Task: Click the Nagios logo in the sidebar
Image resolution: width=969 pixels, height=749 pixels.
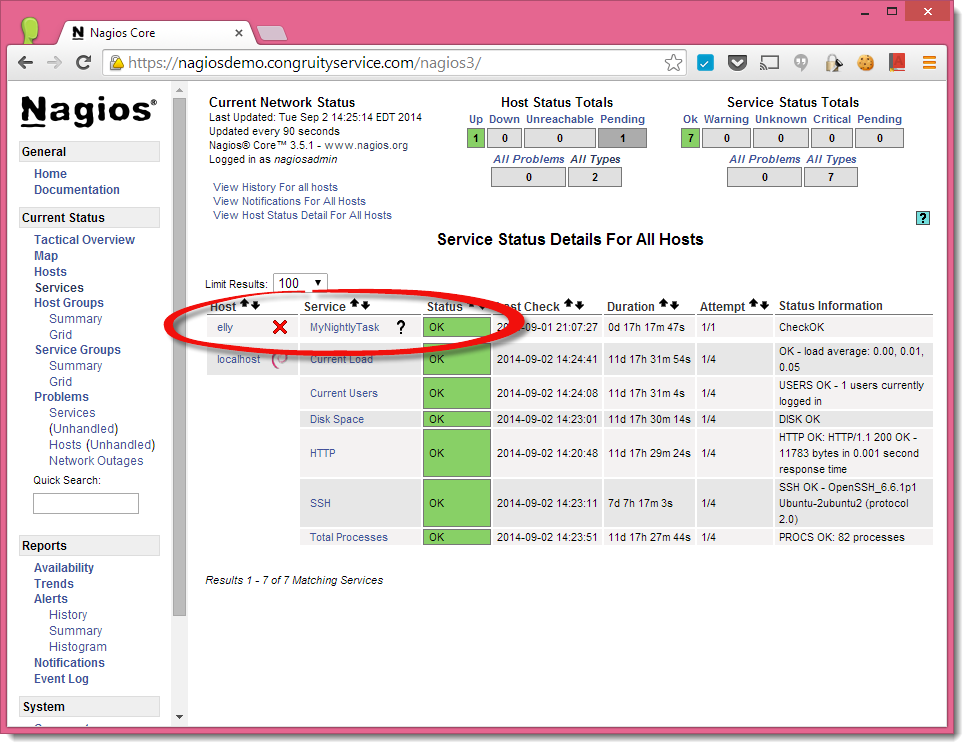Action: click(89, 111)
